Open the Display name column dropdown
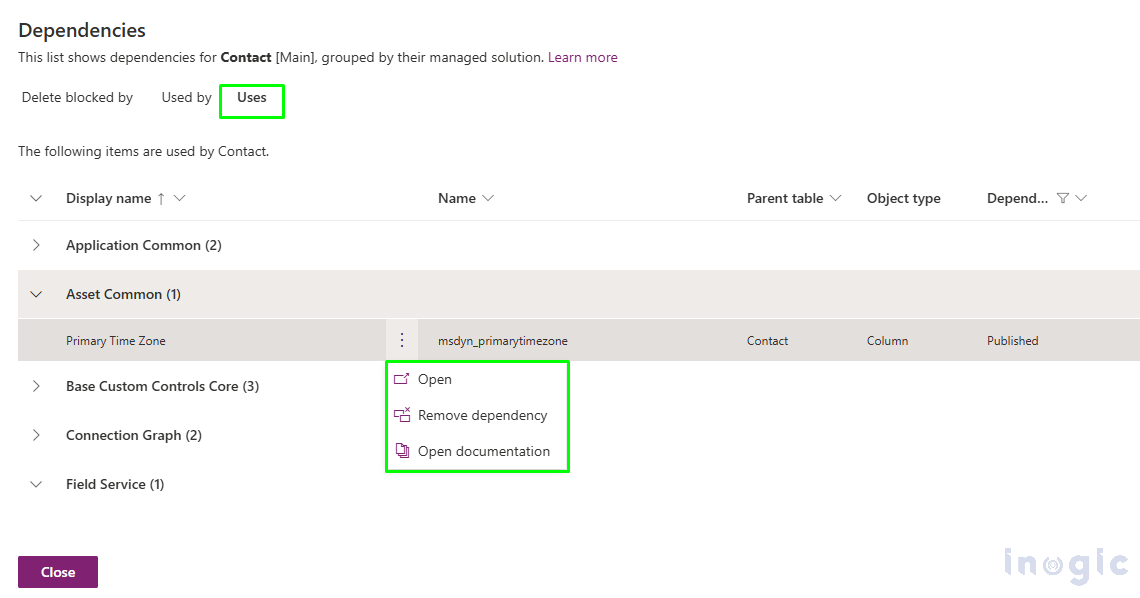 [x=180, y=198]
